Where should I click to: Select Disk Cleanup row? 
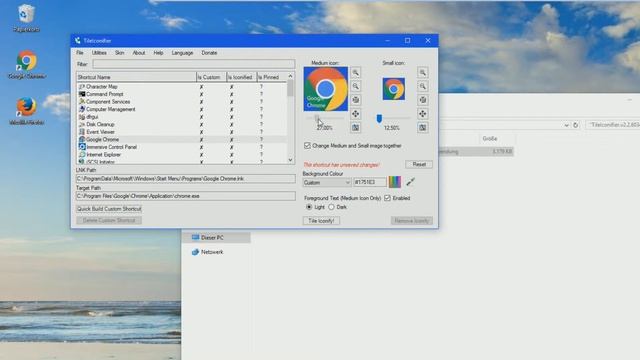click(182, 124)
